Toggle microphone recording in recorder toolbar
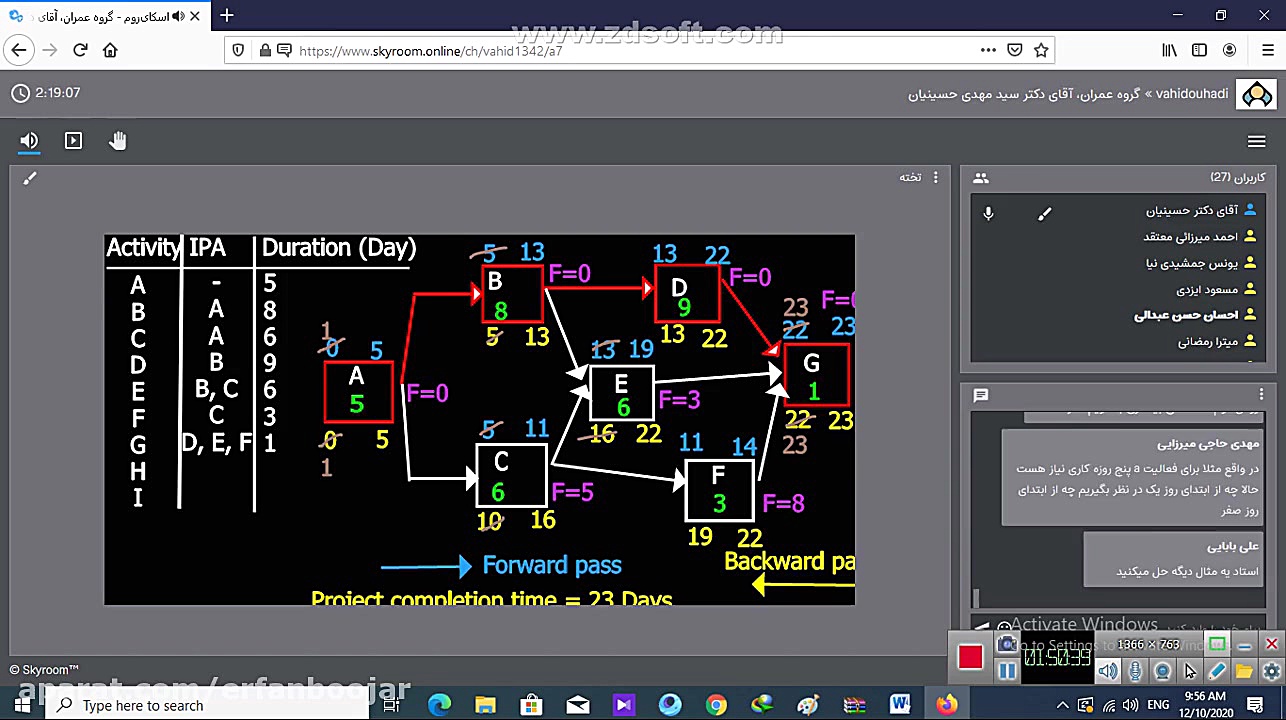1286x720 pixels. coord(1135,671)
